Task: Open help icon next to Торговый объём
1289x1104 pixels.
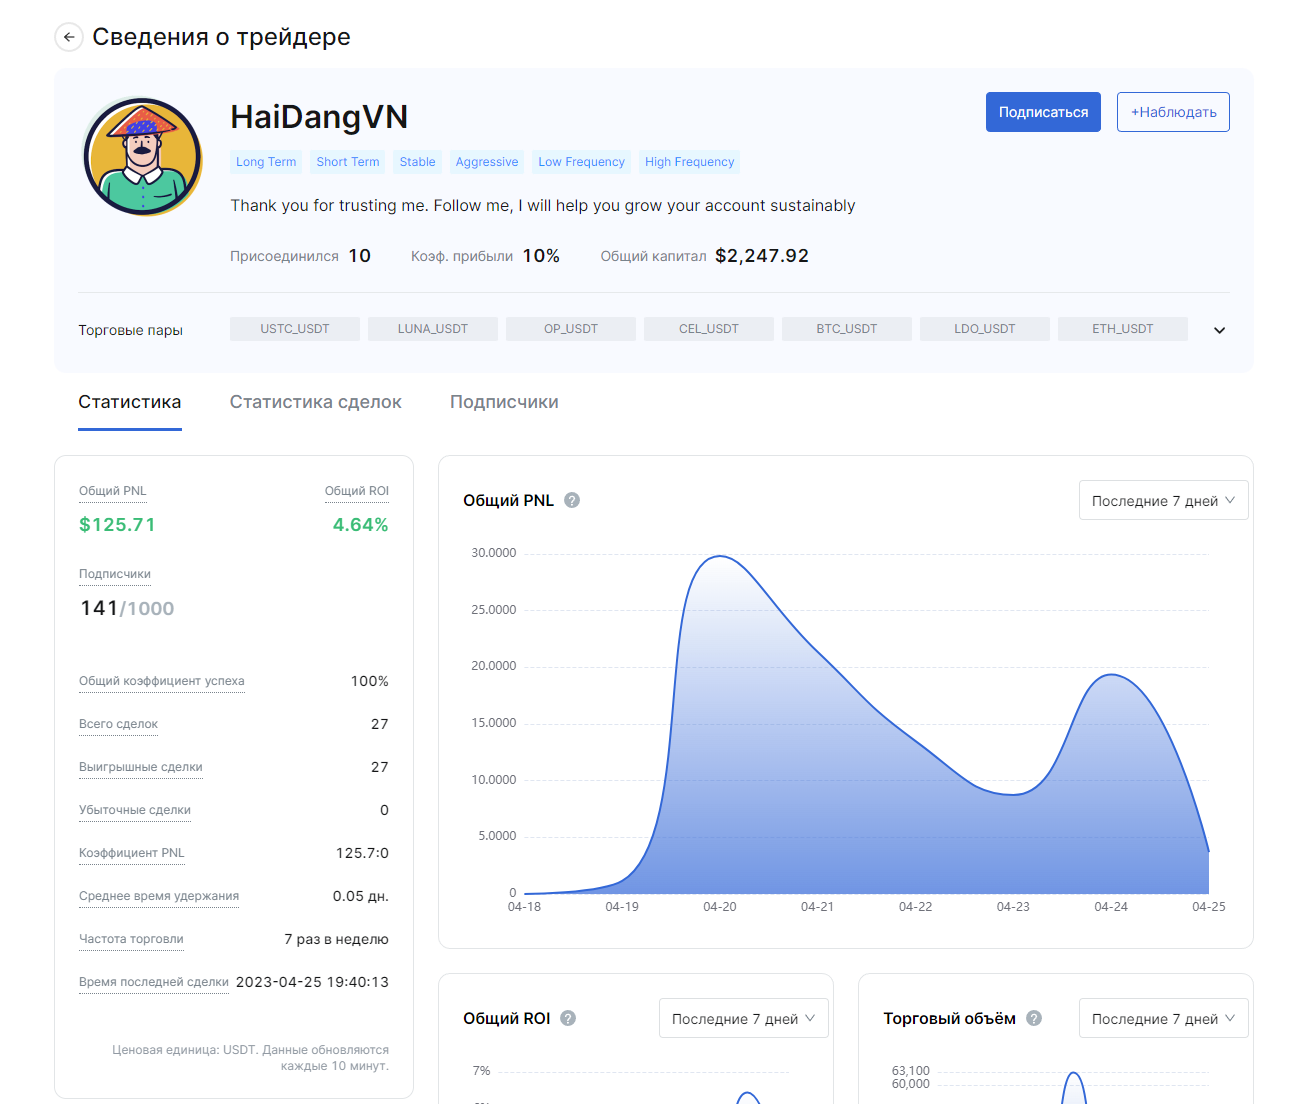Action: click(x=1034, y=1018)
